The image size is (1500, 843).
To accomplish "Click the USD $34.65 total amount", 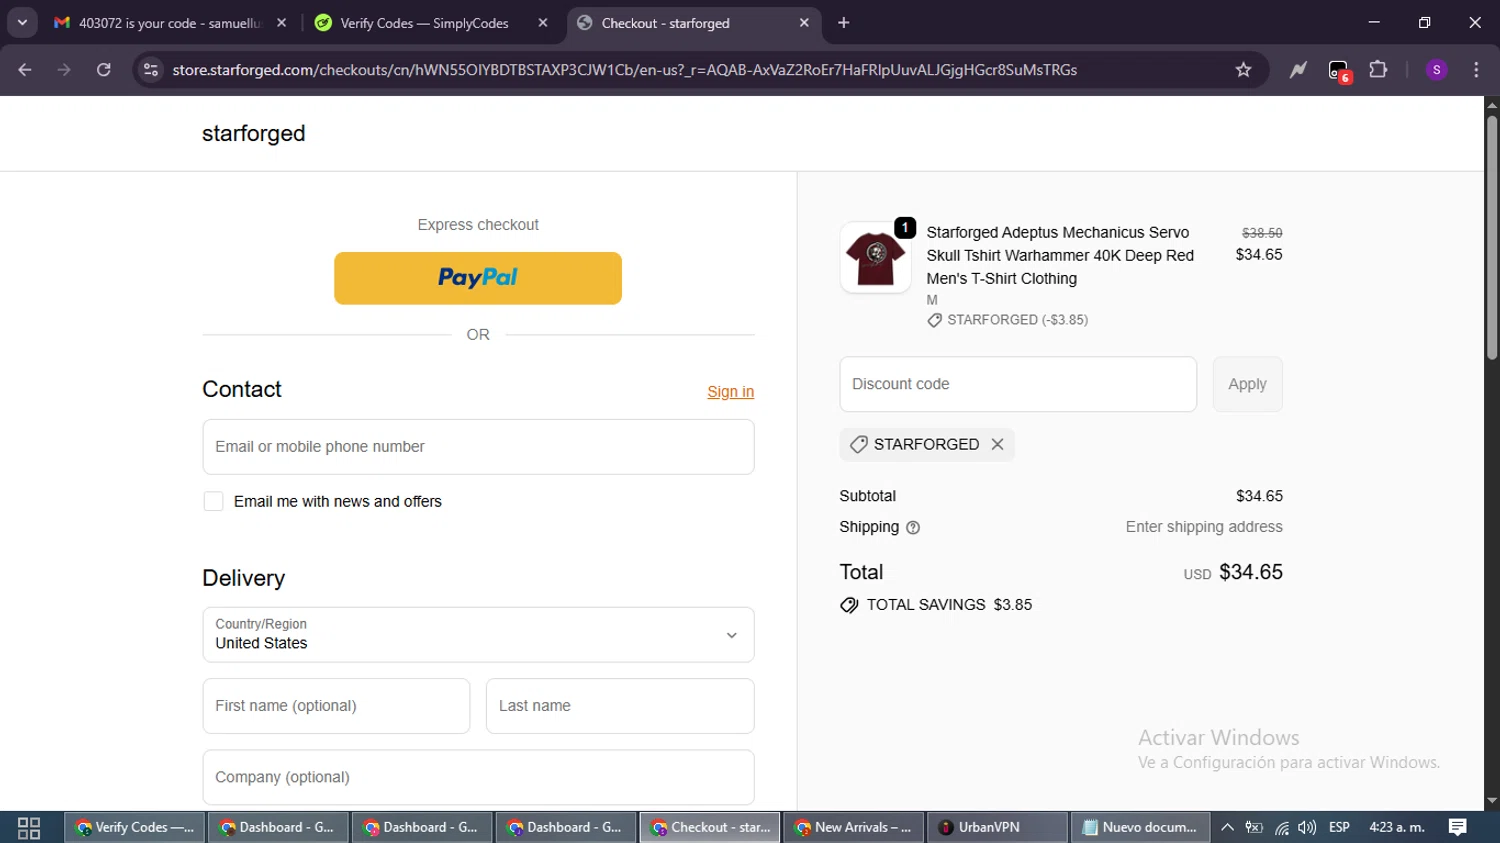I will [1233, 573].
